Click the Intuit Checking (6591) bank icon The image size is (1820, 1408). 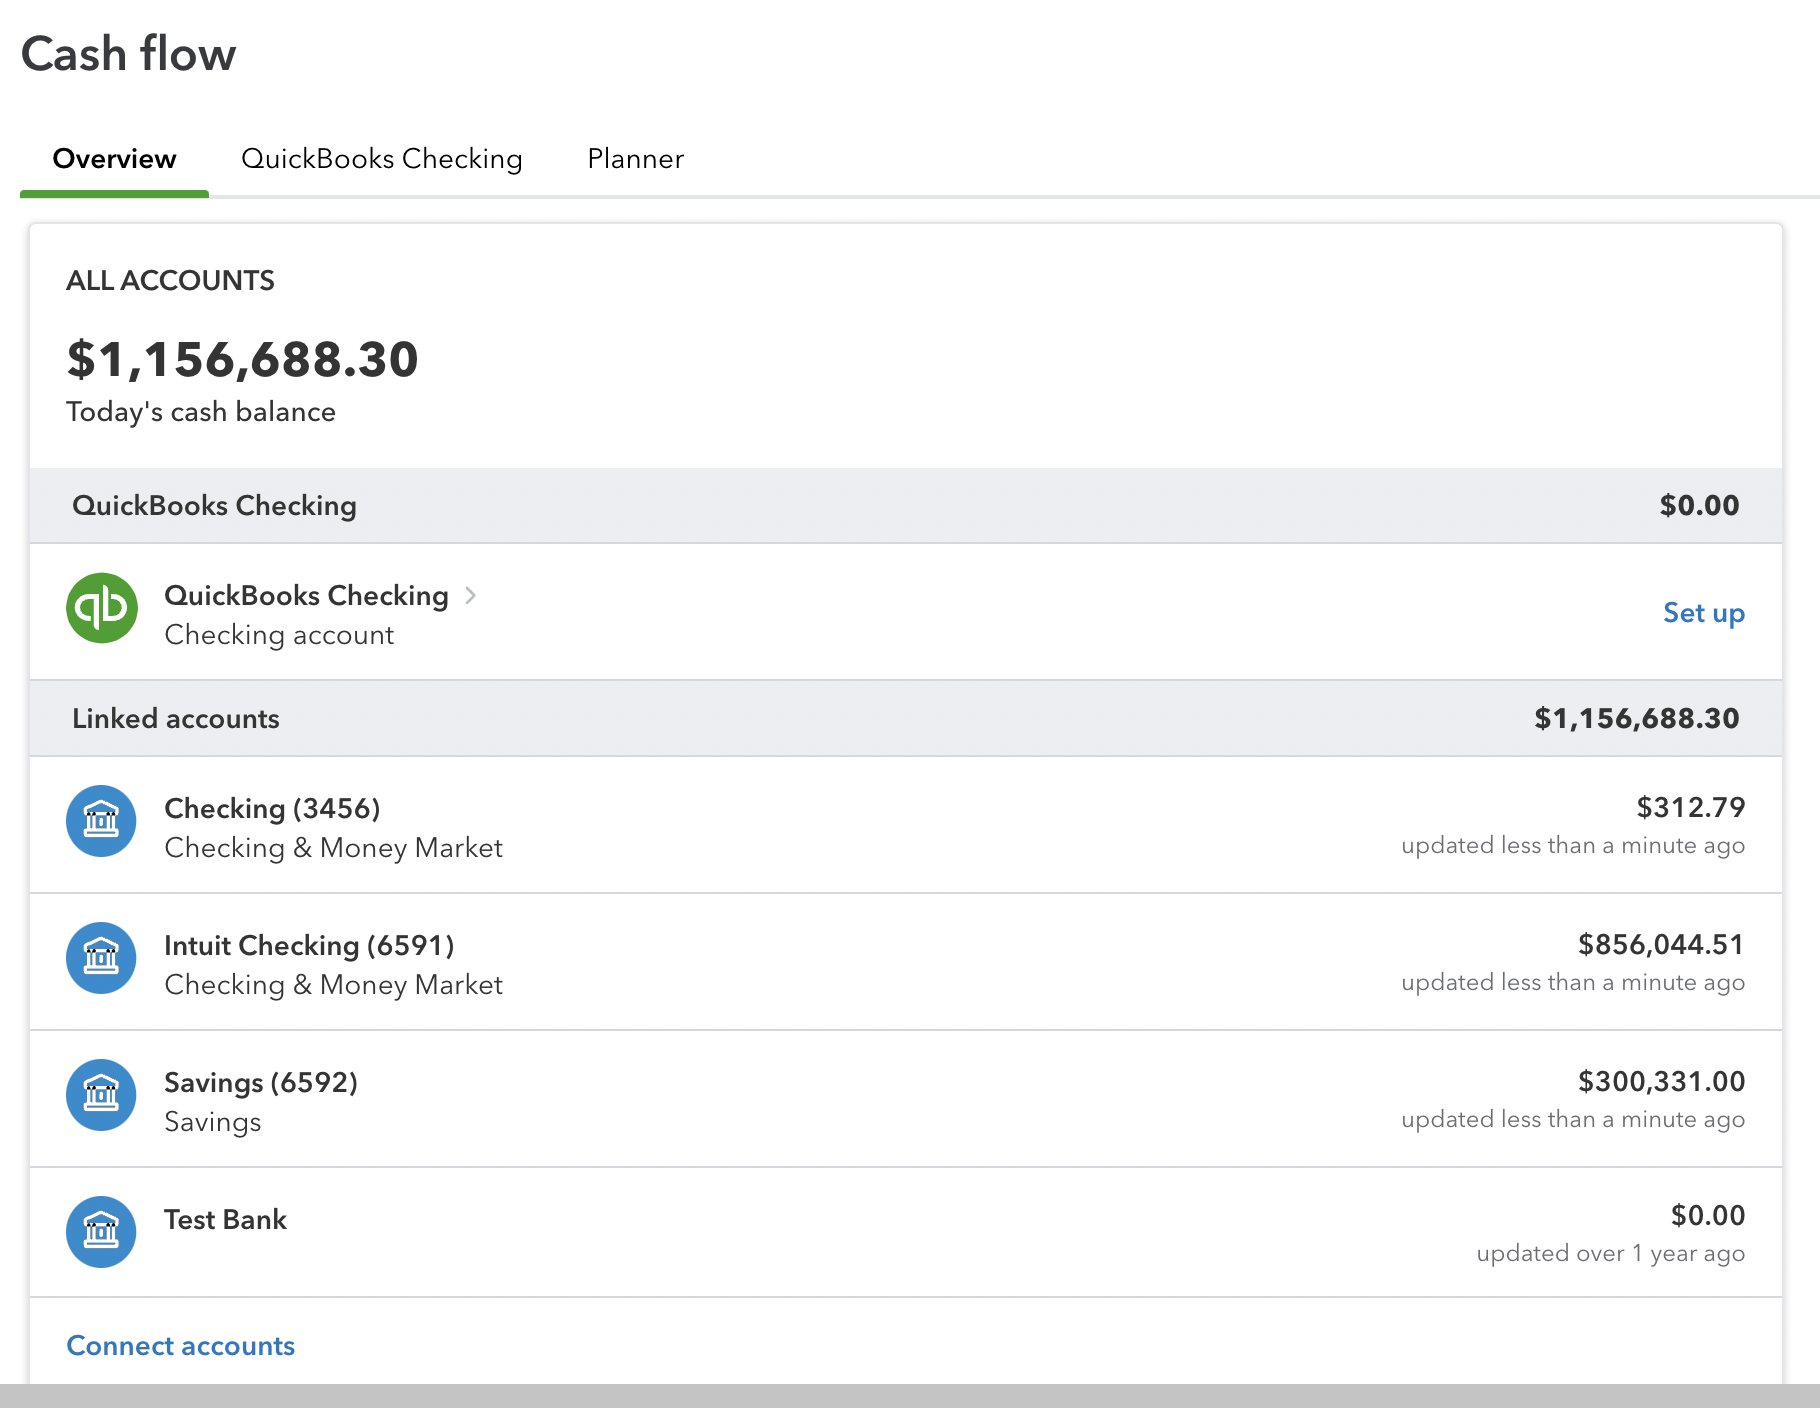(101, 958)
